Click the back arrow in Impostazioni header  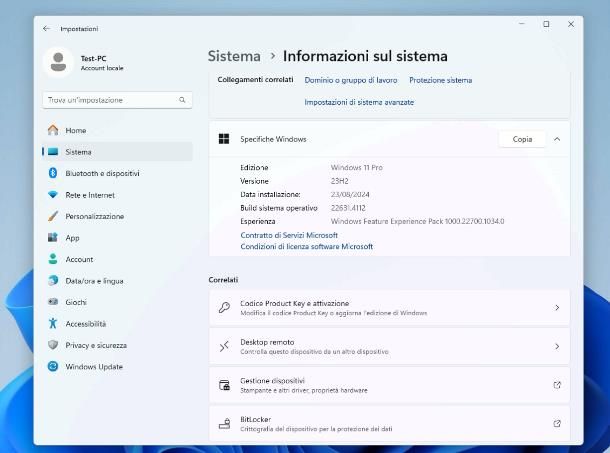point(46,28)
